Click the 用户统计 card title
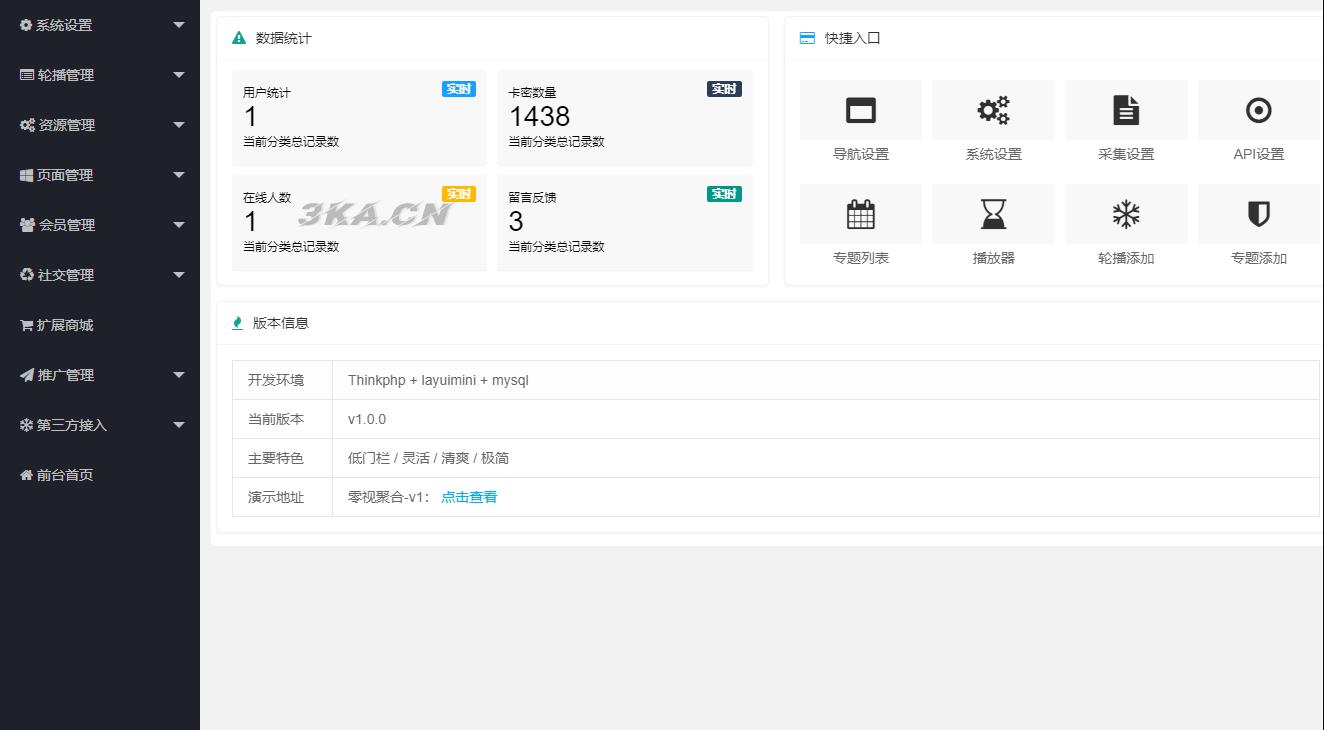This screenshot has width=1324, height=730. pyautogui.click(x=267, y=93)
